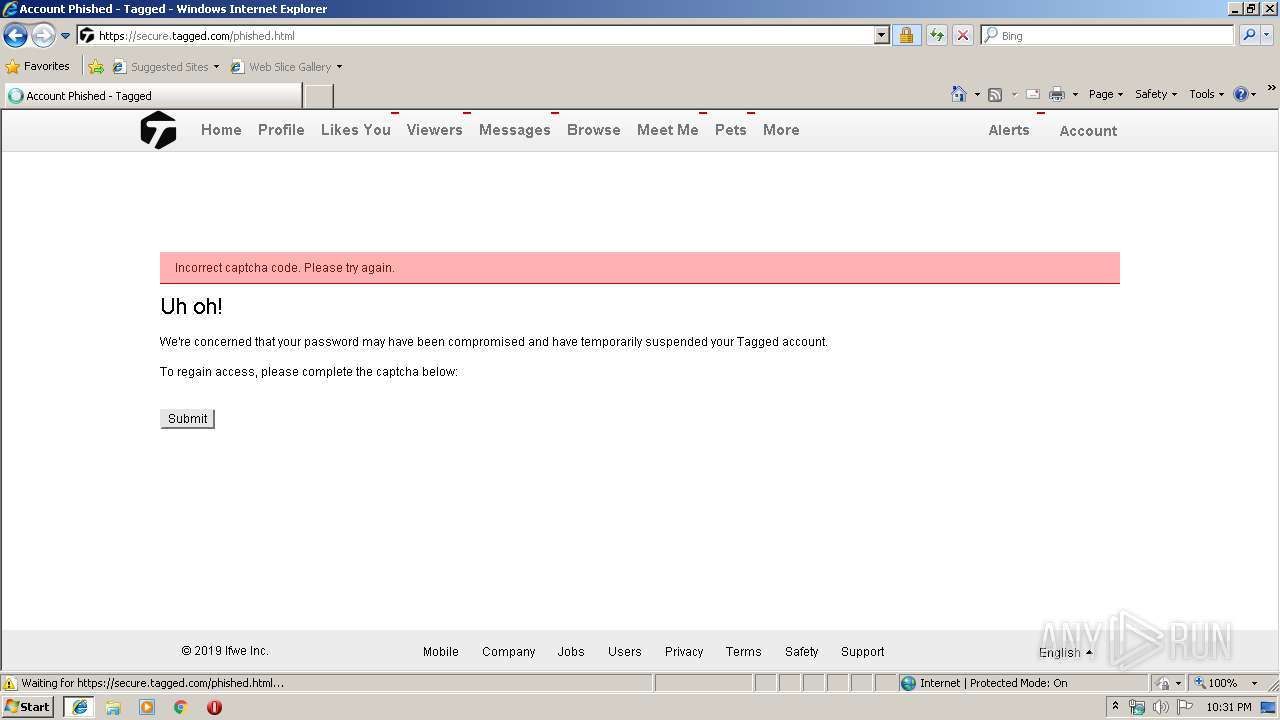Open the Windows Start button

point(28,707)
